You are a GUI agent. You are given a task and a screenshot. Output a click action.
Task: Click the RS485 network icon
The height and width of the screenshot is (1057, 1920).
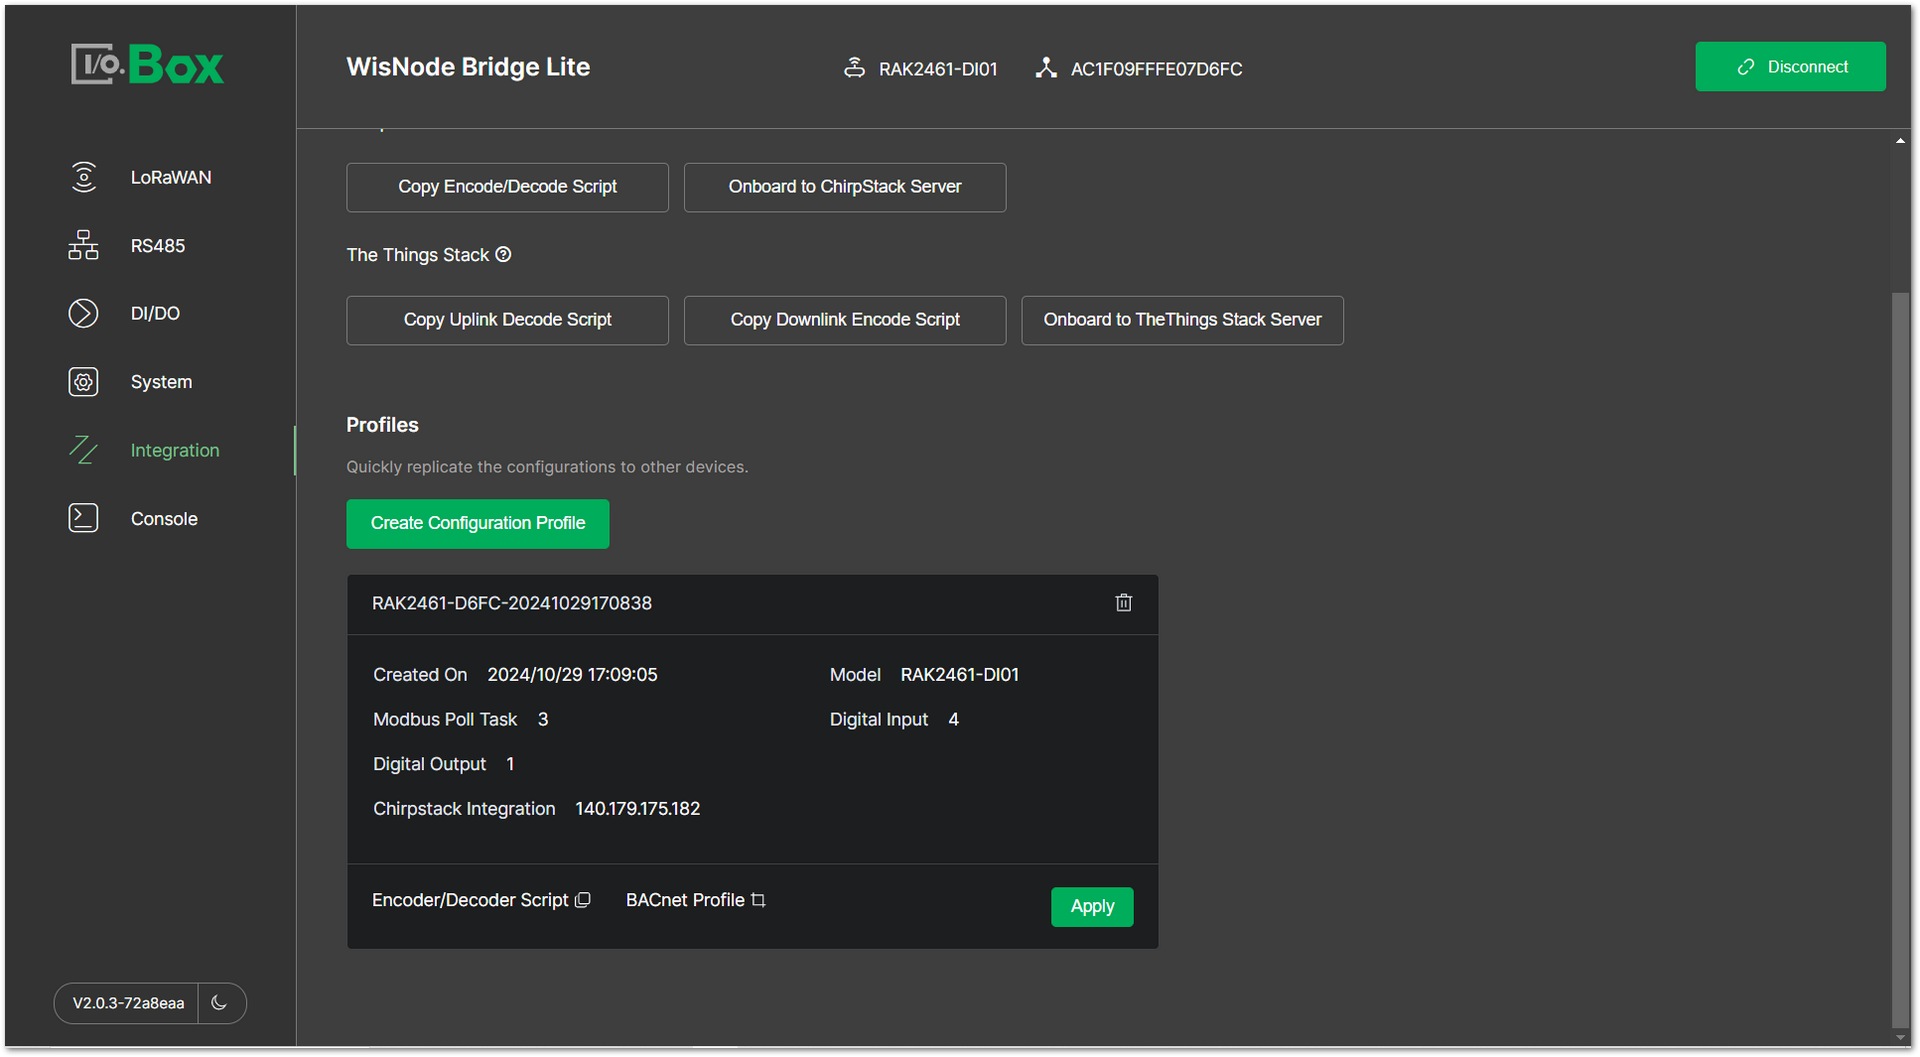tap(84, 245)
